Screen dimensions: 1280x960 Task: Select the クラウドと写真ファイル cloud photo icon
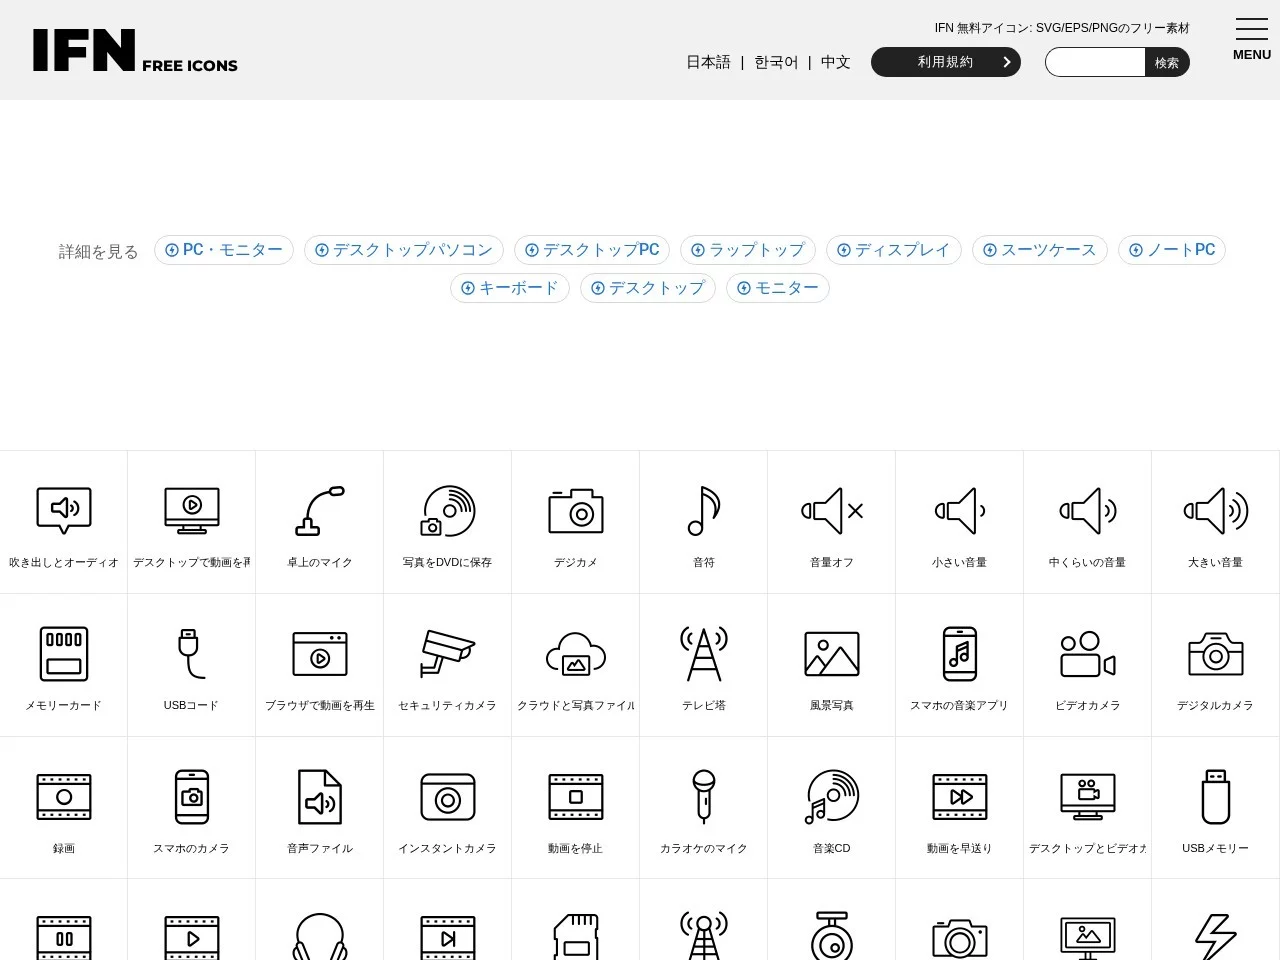click(x=575, y=654)
